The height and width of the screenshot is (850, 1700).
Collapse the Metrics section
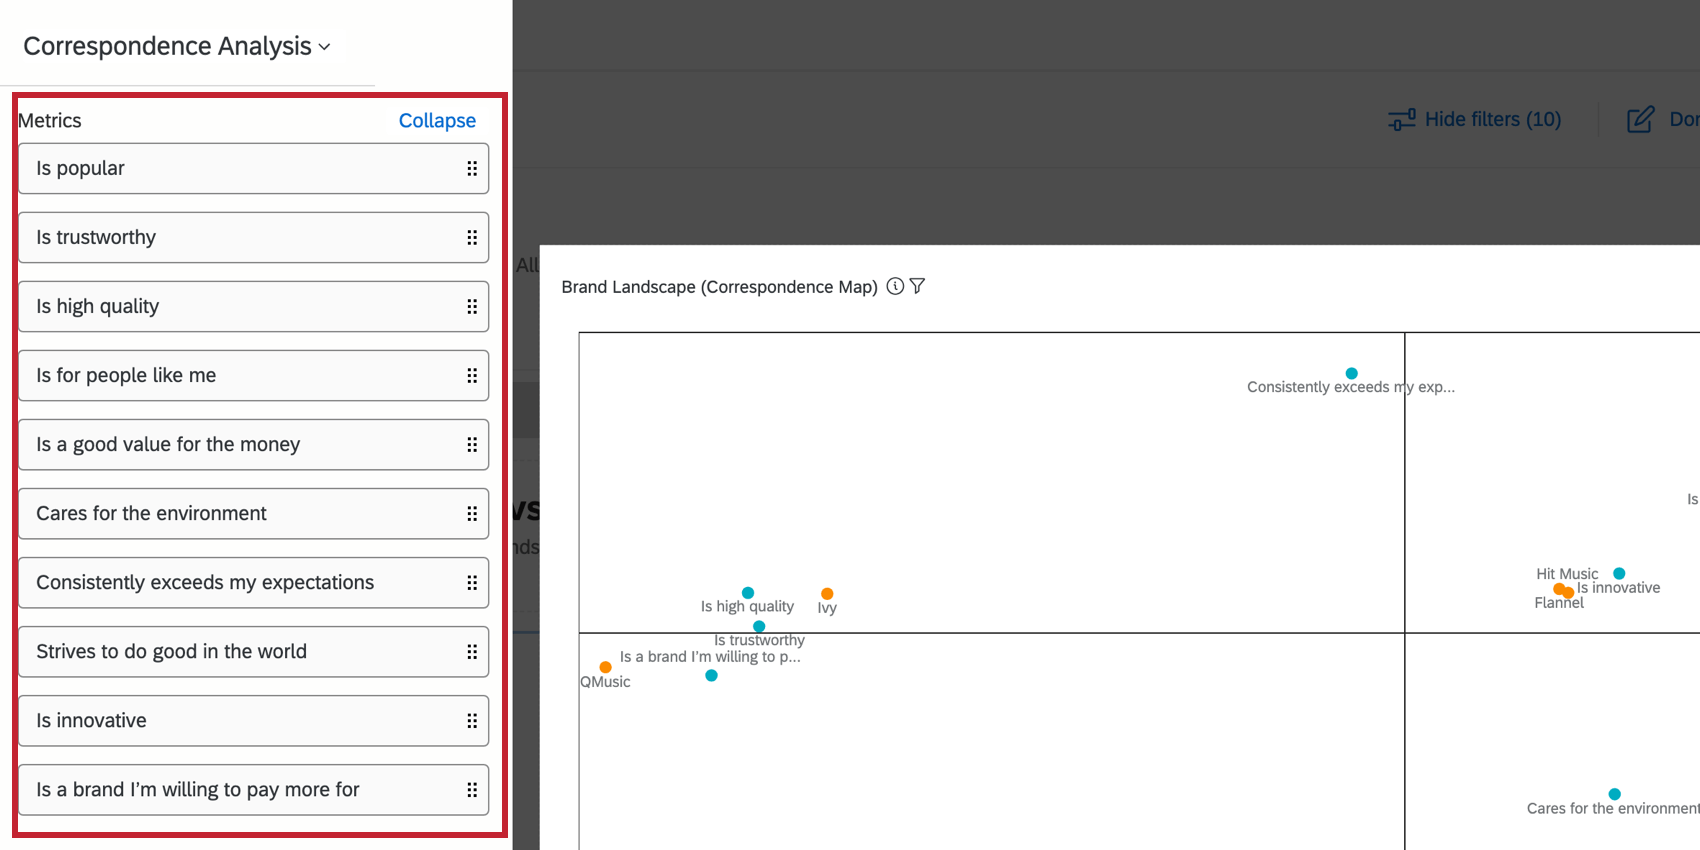click(437, 120)
